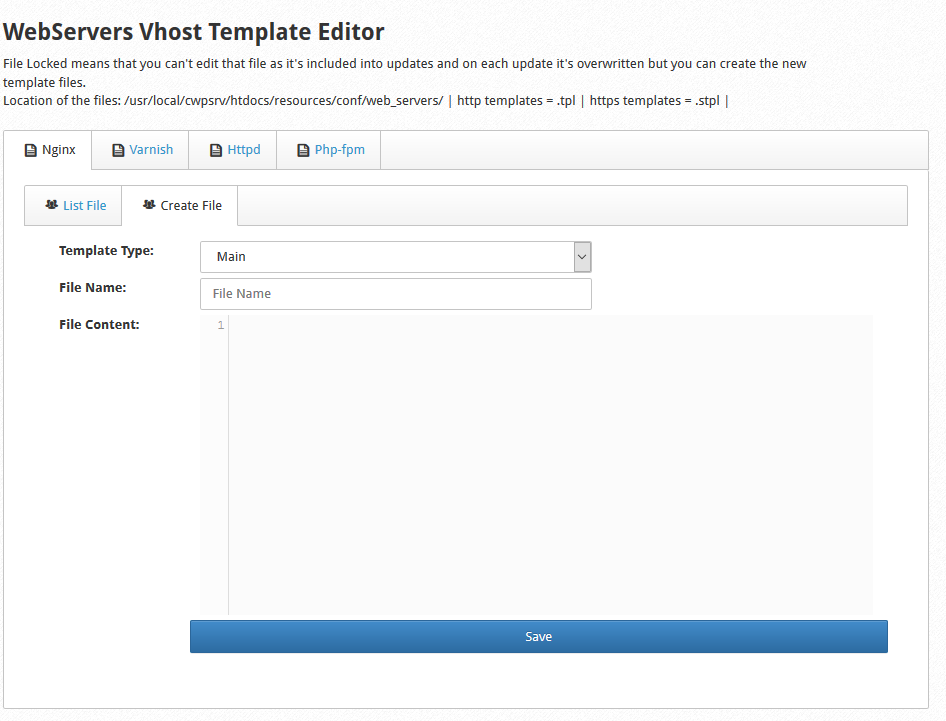Click the Template Type label

point(106,250)
